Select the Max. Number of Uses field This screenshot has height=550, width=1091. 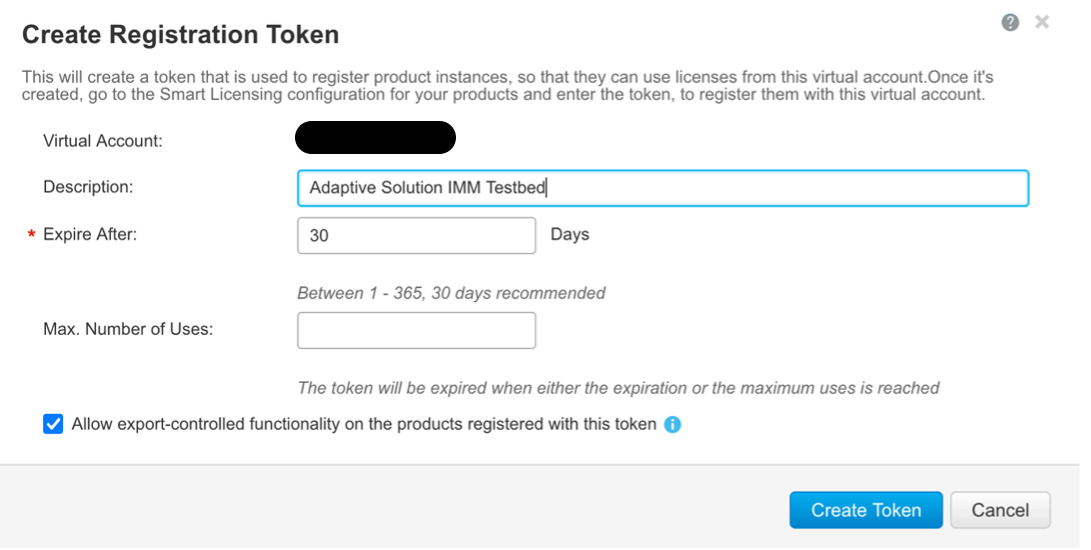point(416,330)
